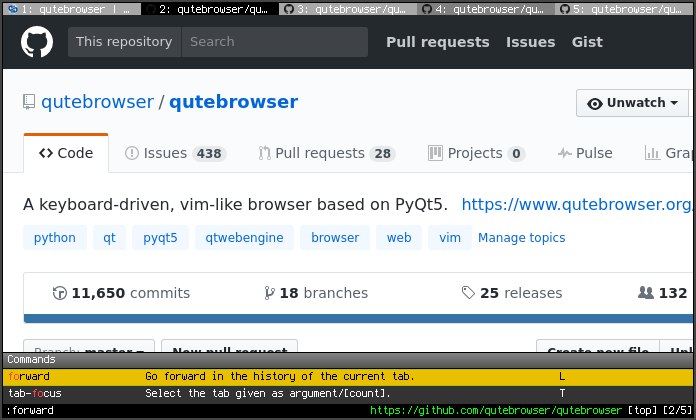This screenshot has height=420, width=696.
Task: Open Gist in top navigation
Action: tap(587, 42)
